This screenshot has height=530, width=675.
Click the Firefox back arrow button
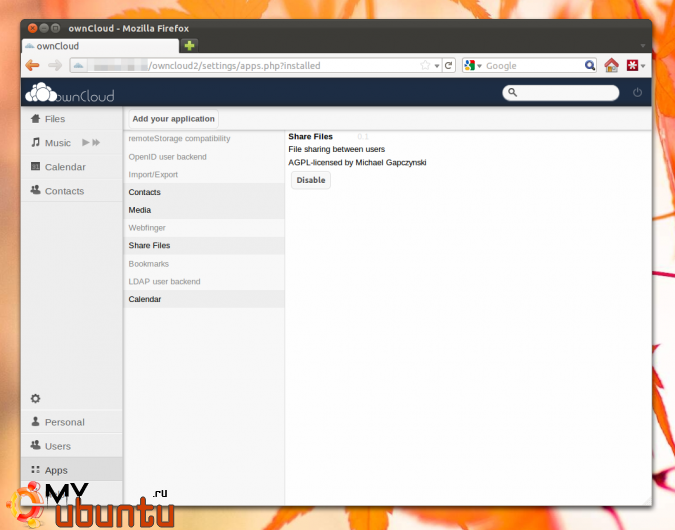[x=33, y=65]
